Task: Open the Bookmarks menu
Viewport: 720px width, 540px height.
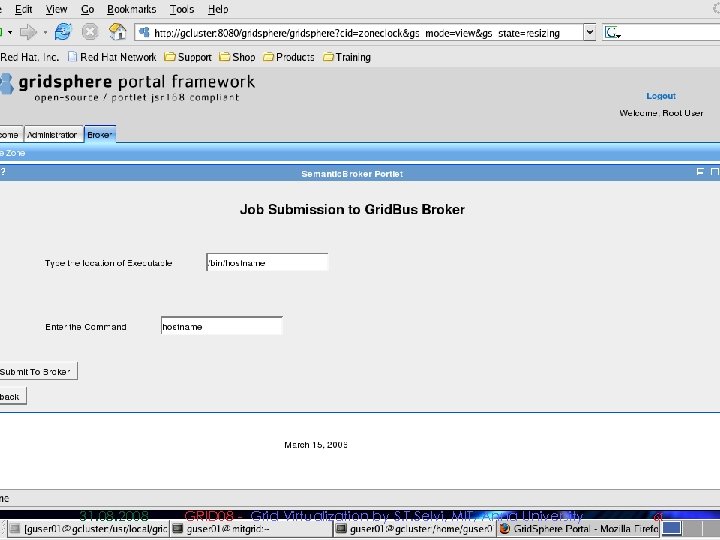Action: click(131, 9)
